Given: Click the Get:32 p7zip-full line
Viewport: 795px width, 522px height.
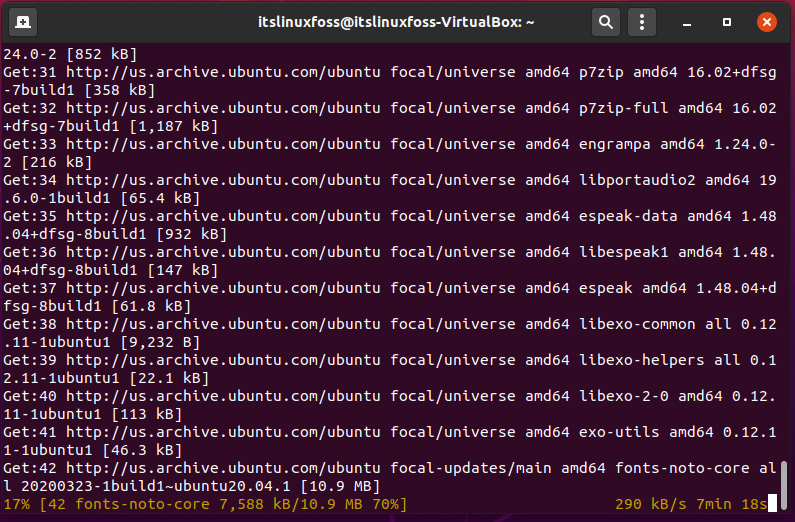Looking at the screenshot, I should 389,117.
